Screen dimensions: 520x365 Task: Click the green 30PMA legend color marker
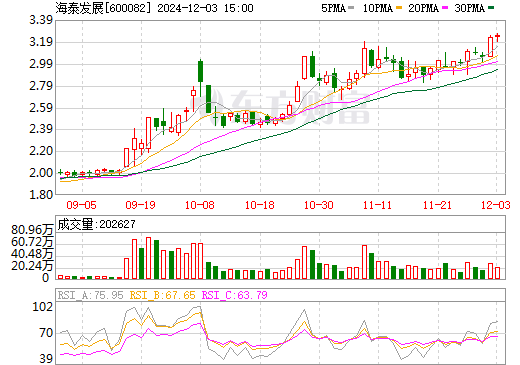click(x=491, y=8)
